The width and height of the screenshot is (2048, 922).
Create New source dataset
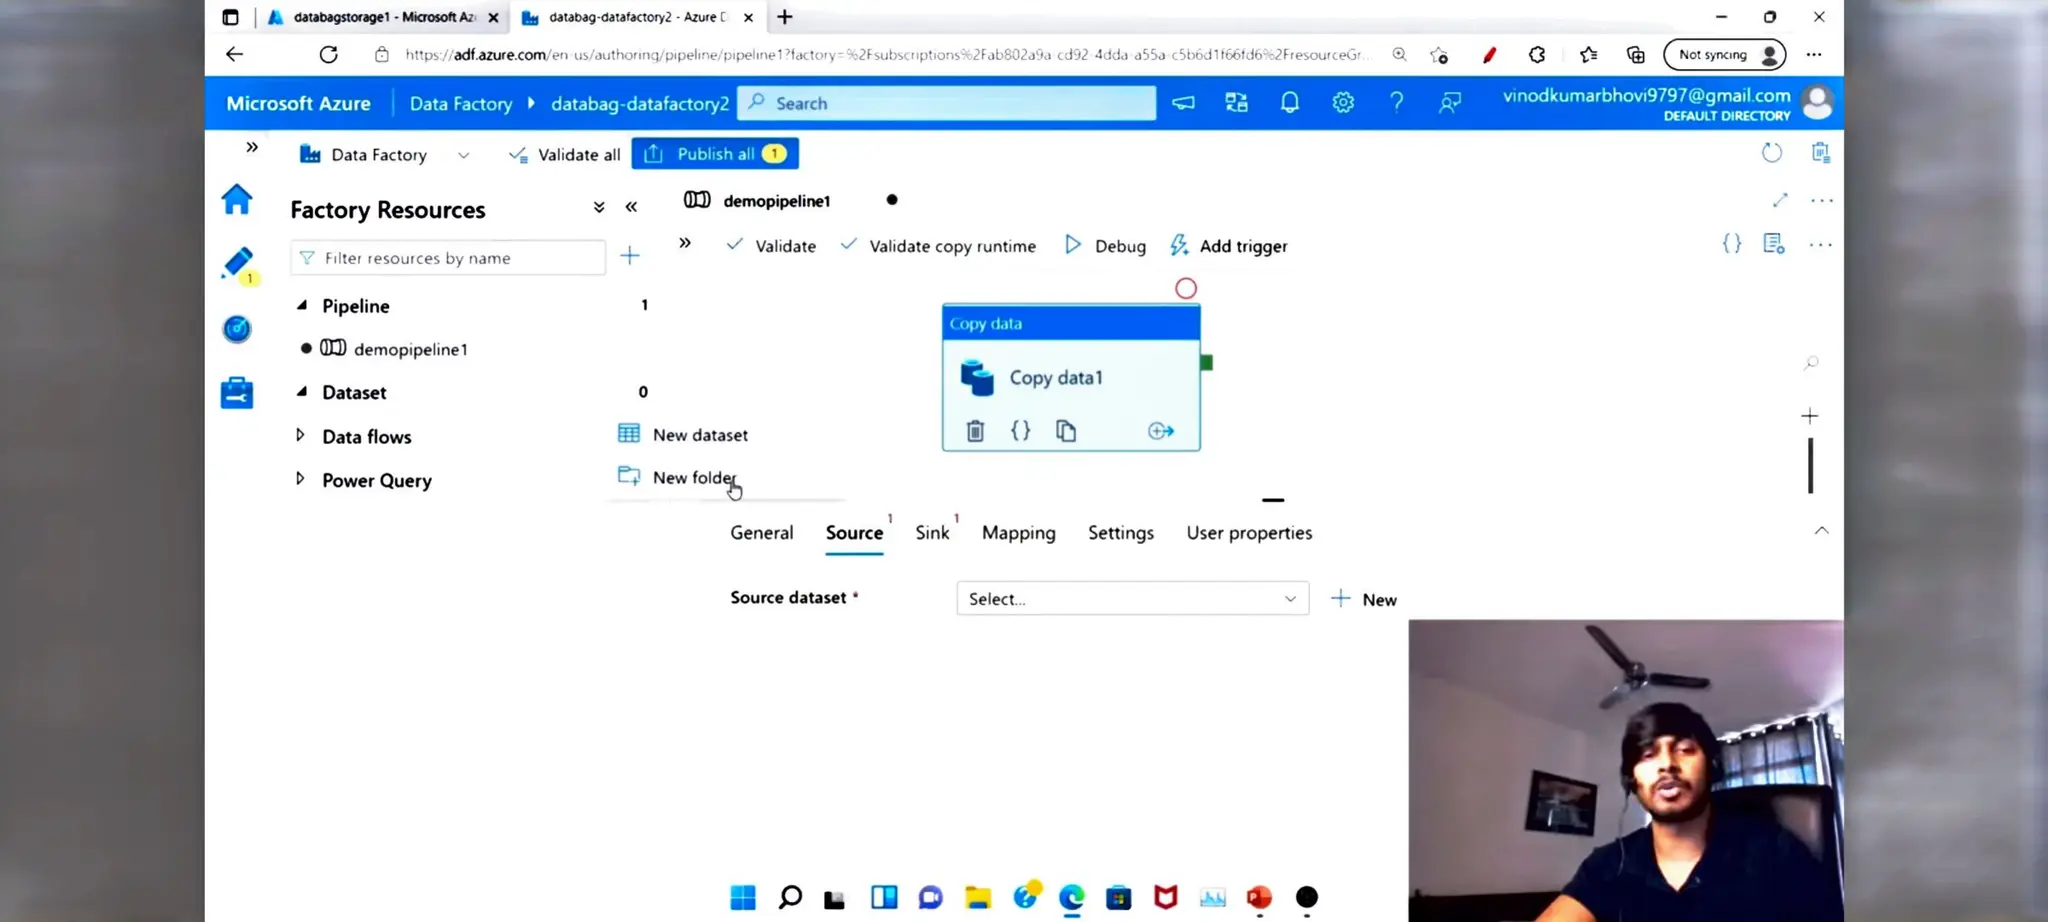coord(1364,599)
